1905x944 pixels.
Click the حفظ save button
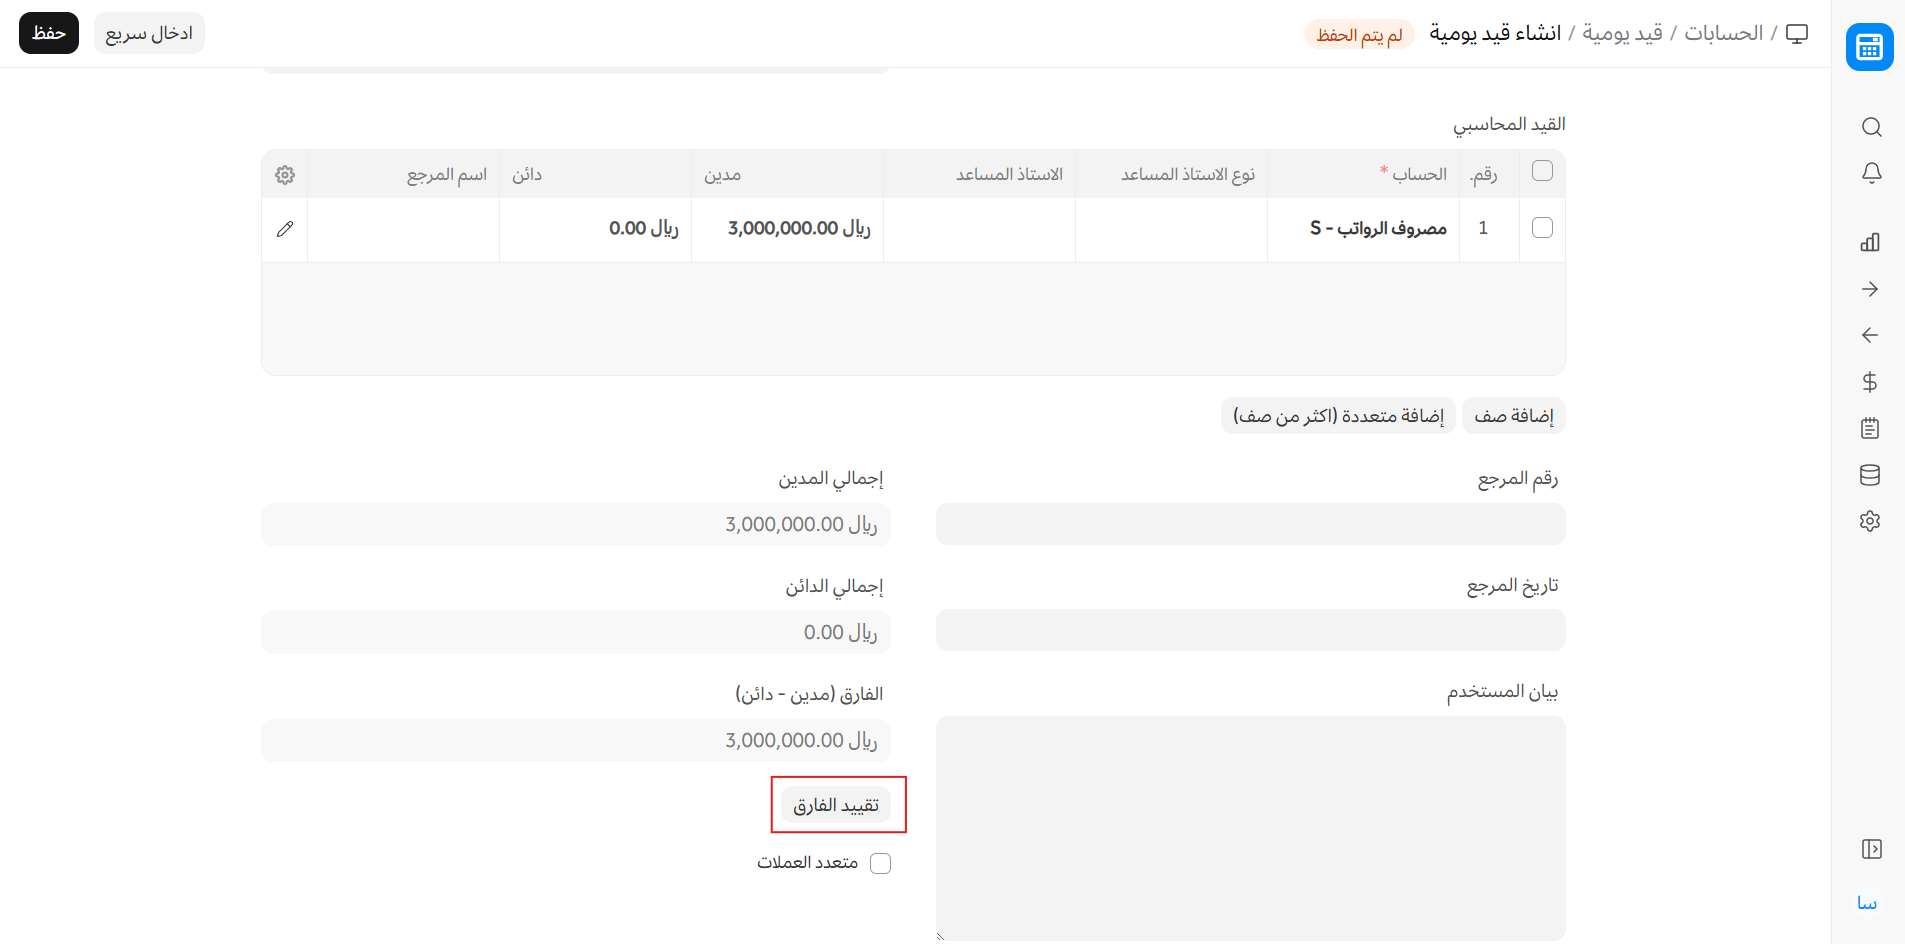pos(49,33)
